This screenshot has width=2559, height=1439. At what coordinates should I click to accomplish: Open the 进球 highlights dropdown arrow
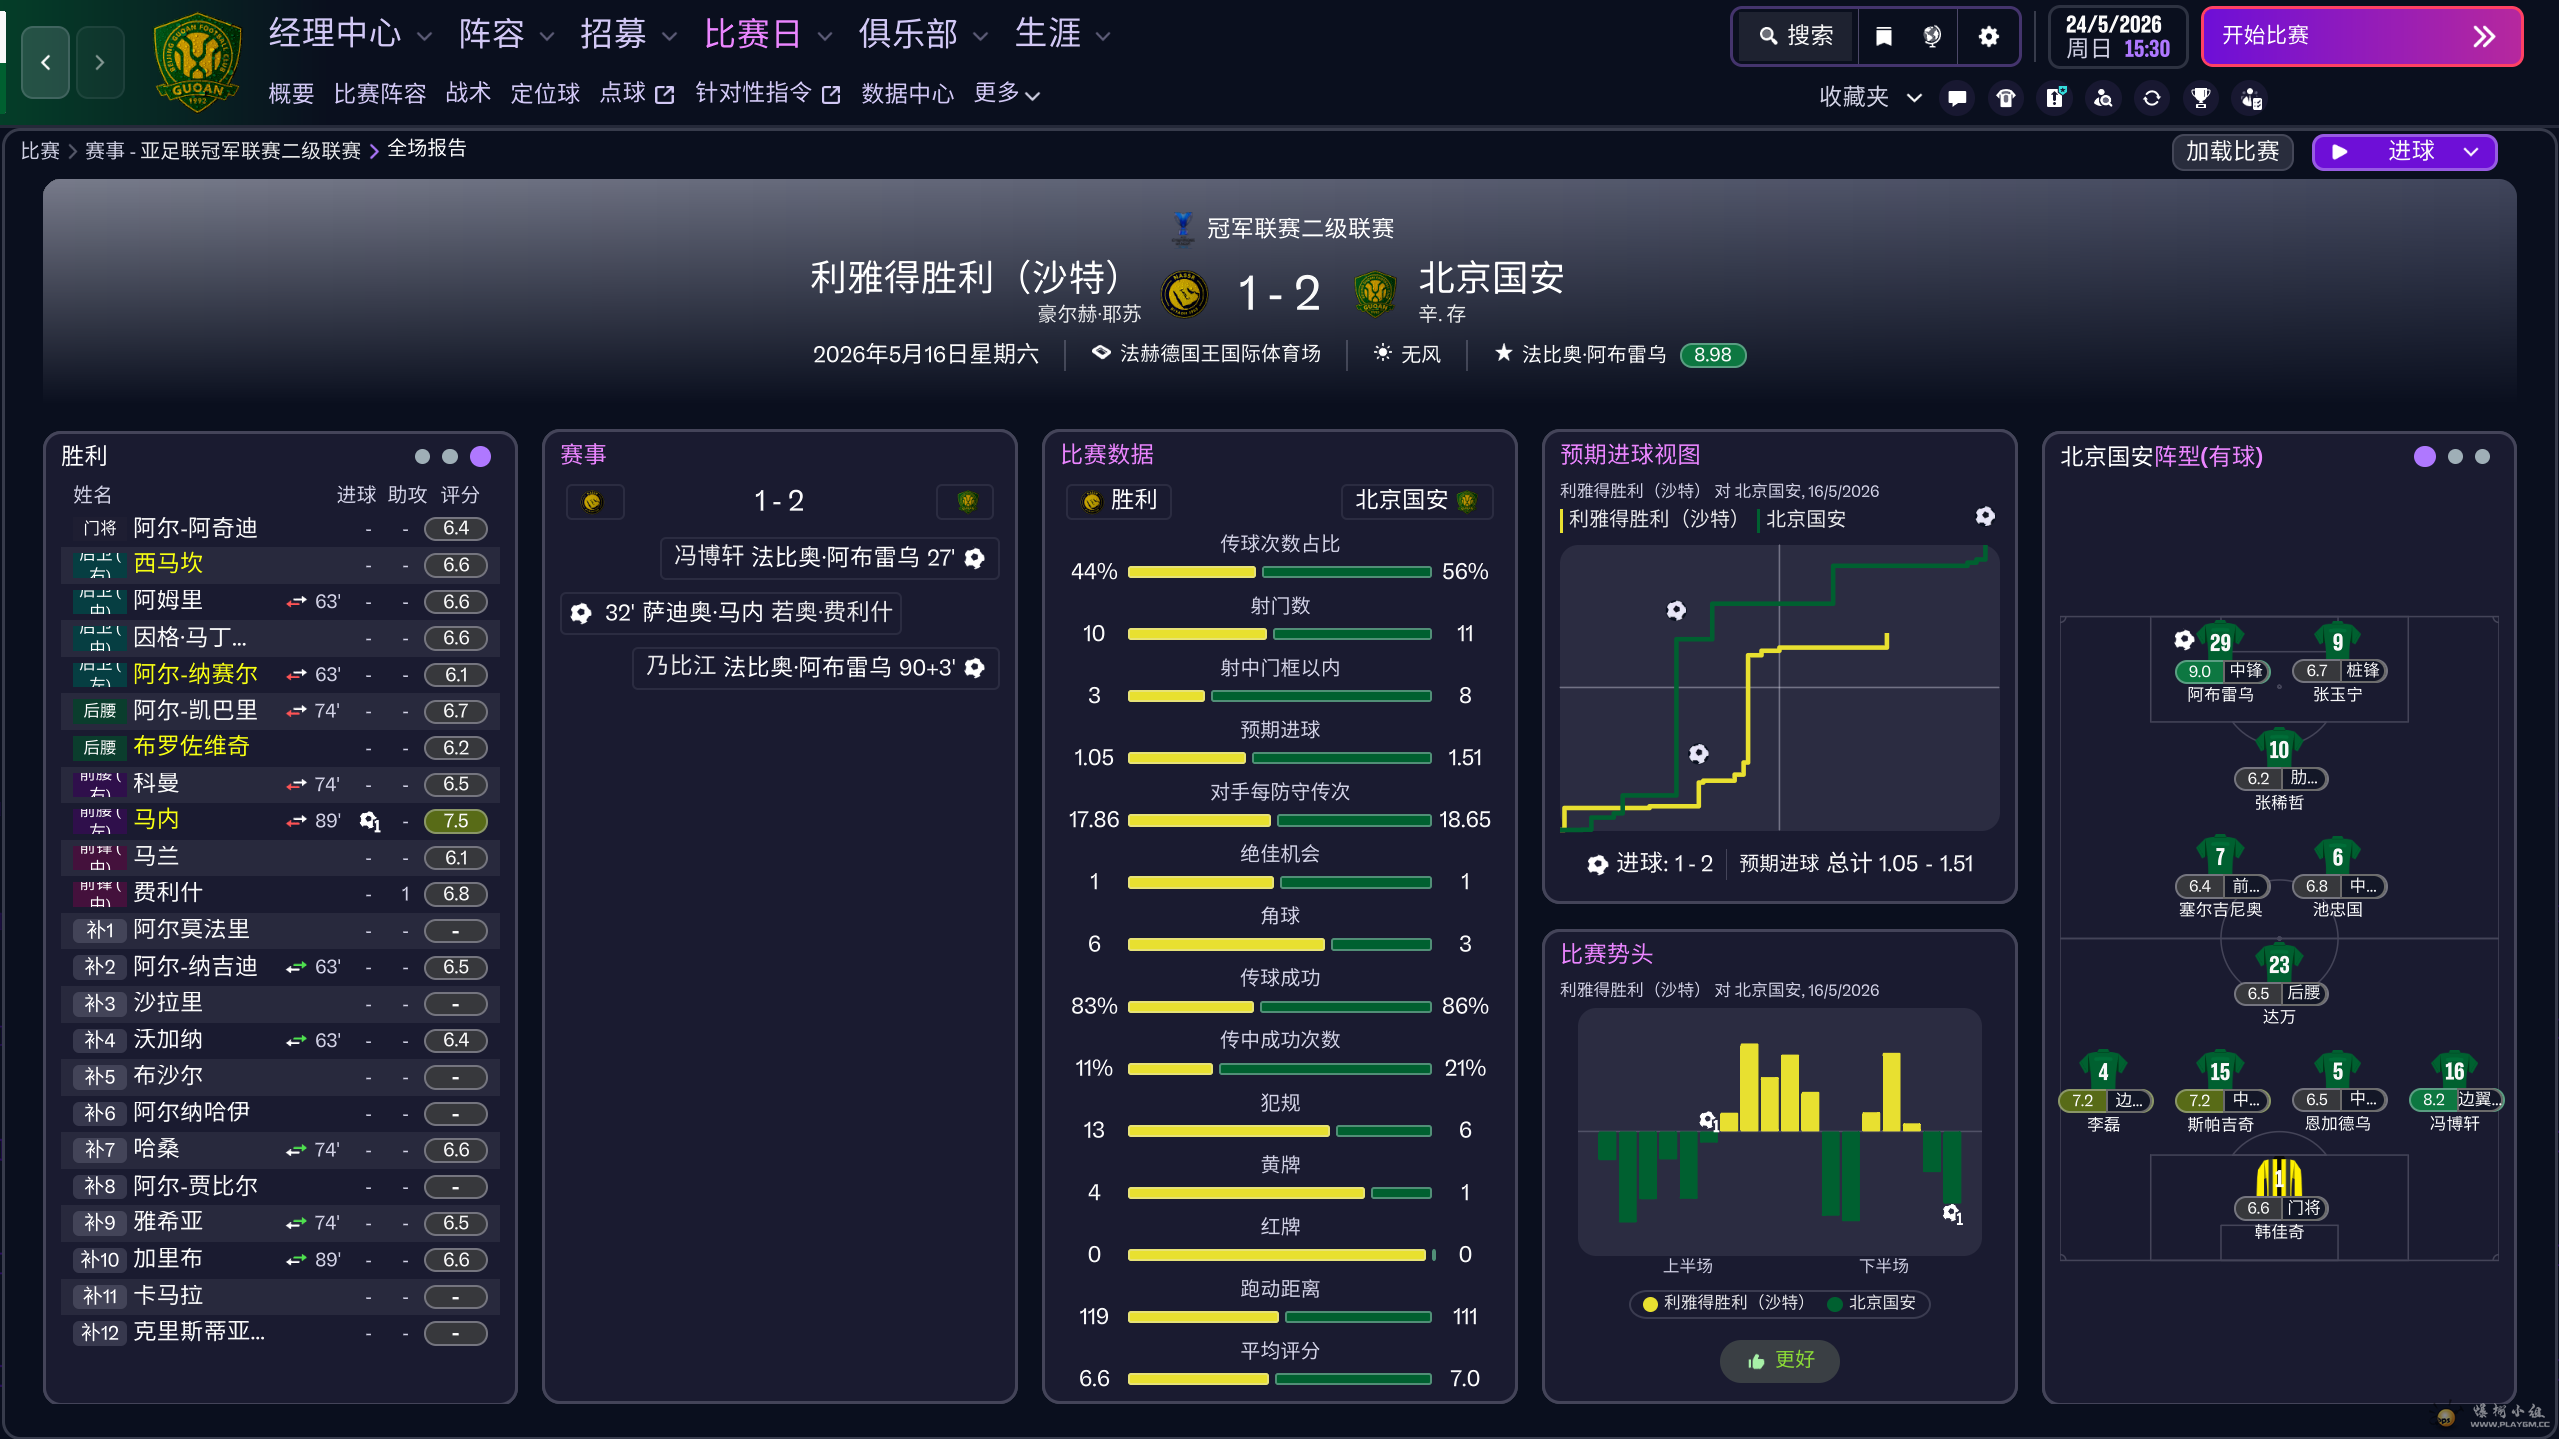2471,152
